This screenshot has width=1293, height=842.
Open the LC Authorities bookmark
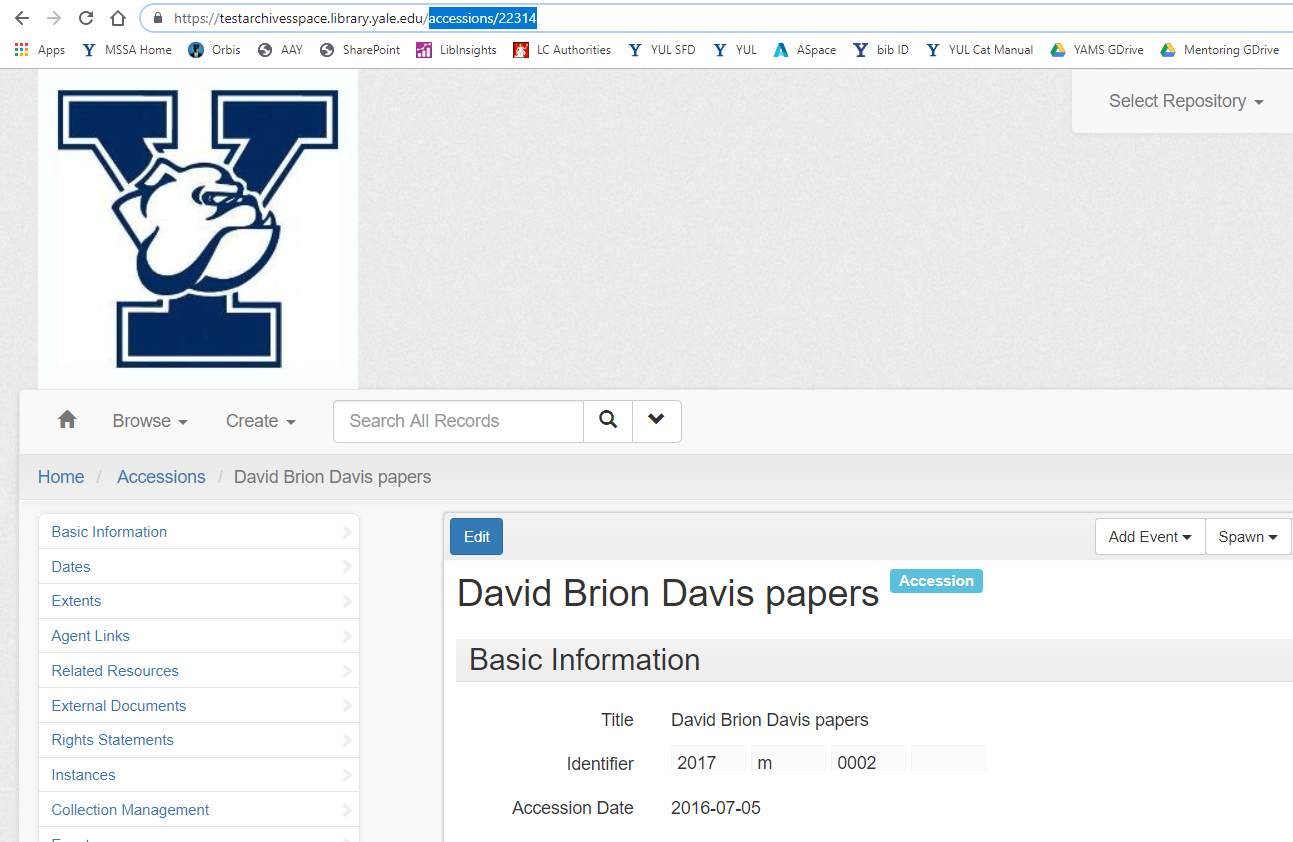[562, 50]
